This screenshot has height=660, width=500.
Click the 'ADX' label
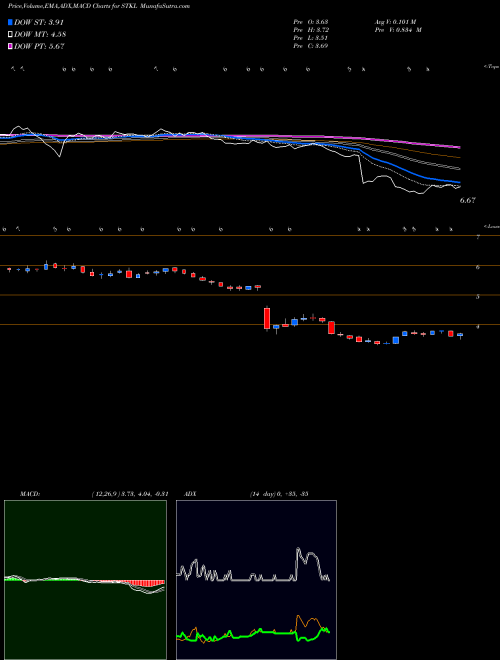190,494
